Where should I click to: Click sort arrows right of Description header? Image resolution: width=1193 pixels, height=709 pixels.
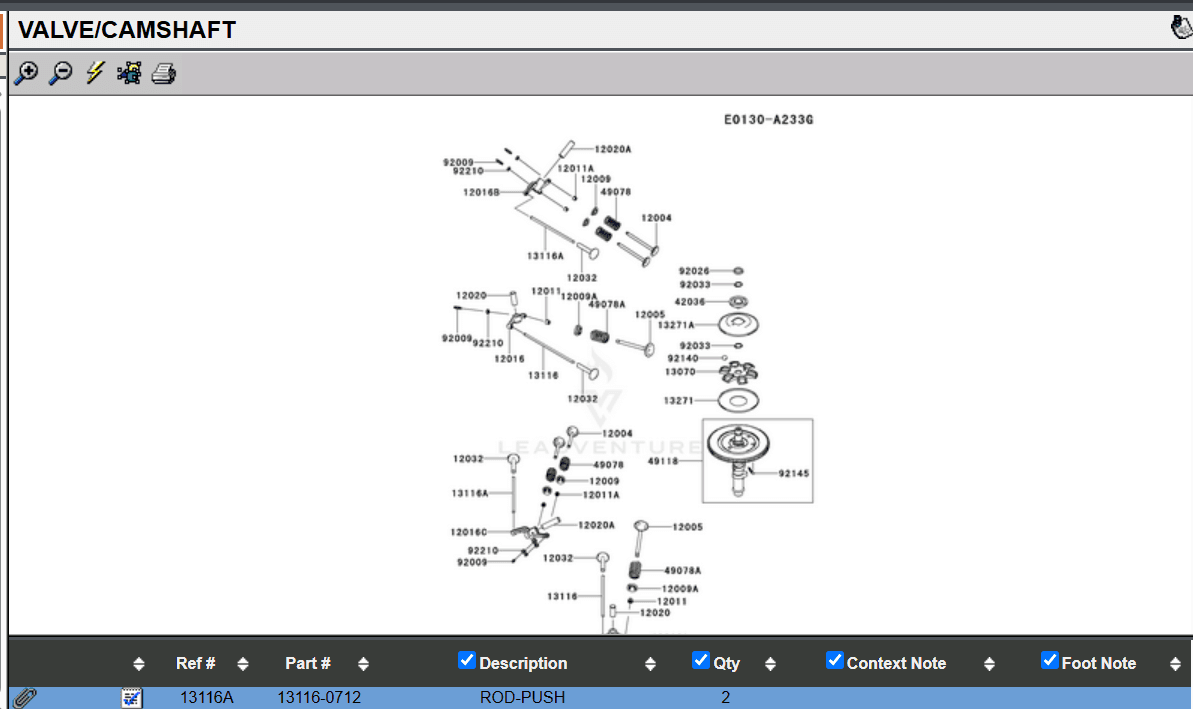click(x=650, y=664)
